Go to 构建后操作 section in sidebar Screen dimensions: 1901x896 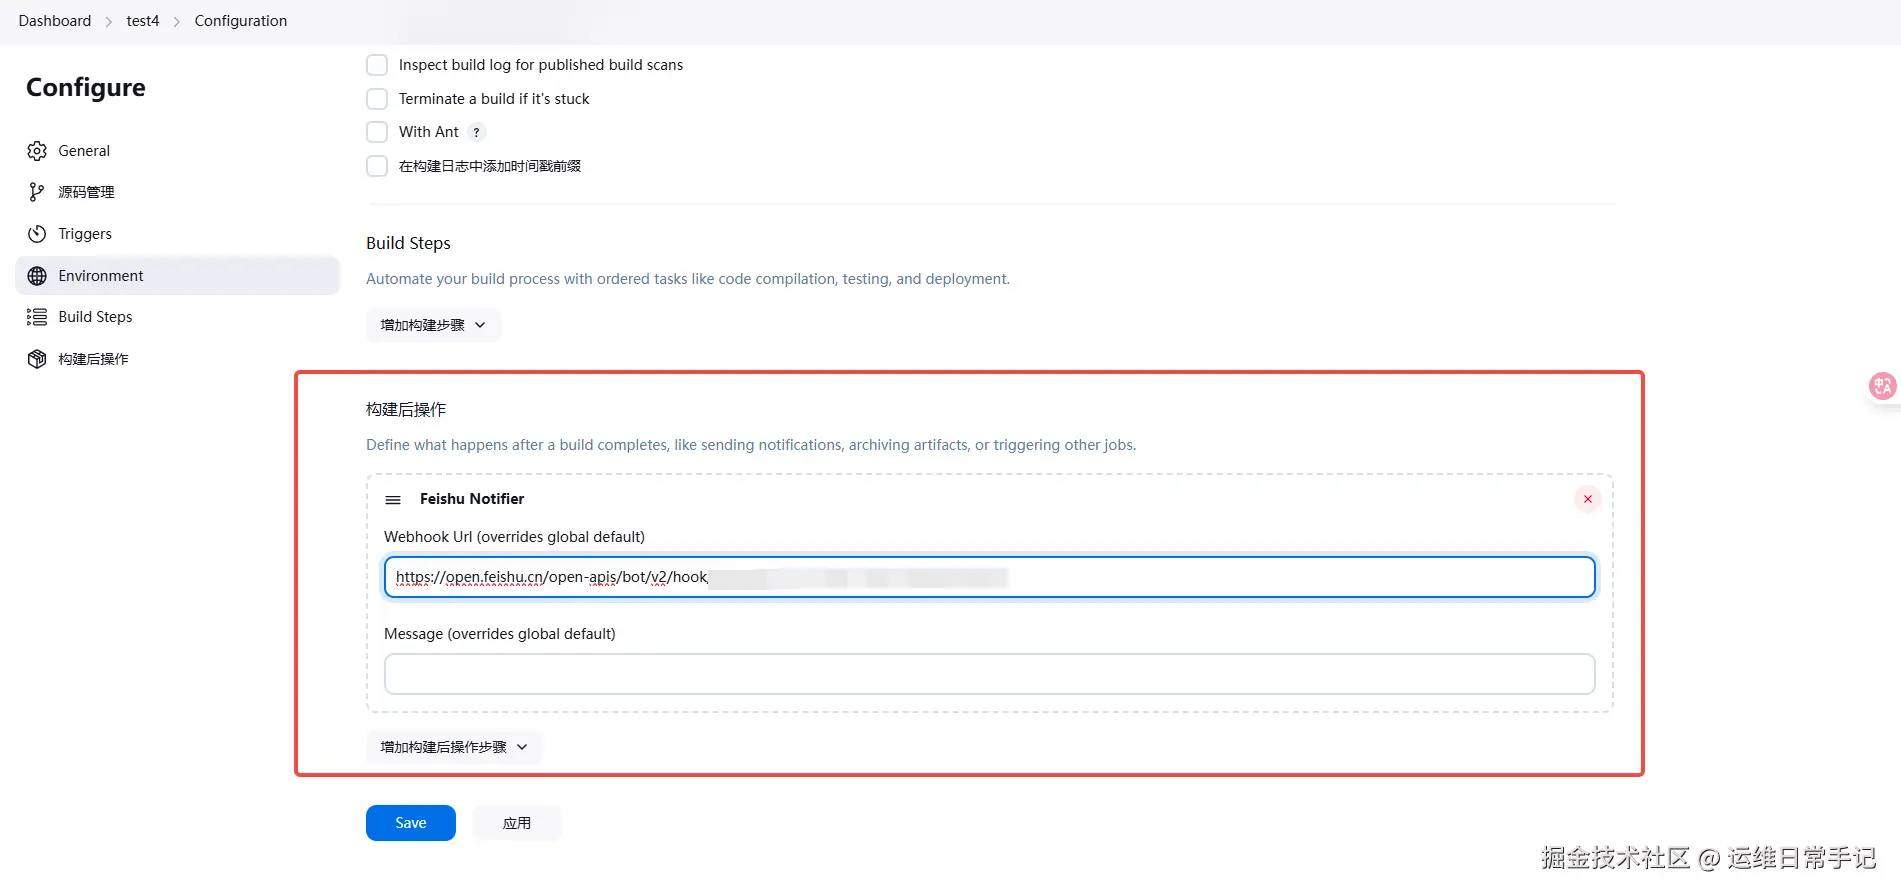click(x=177, y=359)
